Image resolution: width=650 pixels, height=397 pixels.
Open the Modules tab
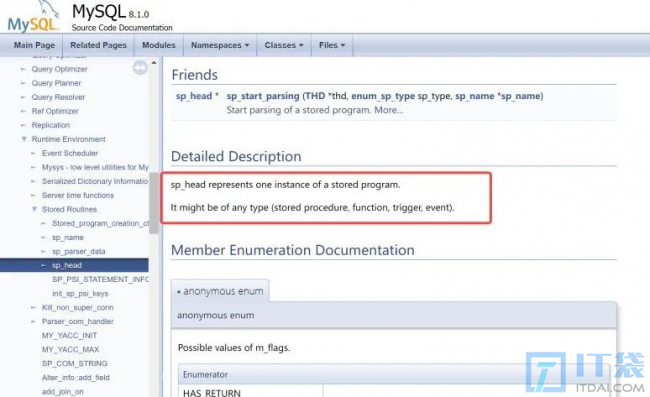click(x=159, y=45)
